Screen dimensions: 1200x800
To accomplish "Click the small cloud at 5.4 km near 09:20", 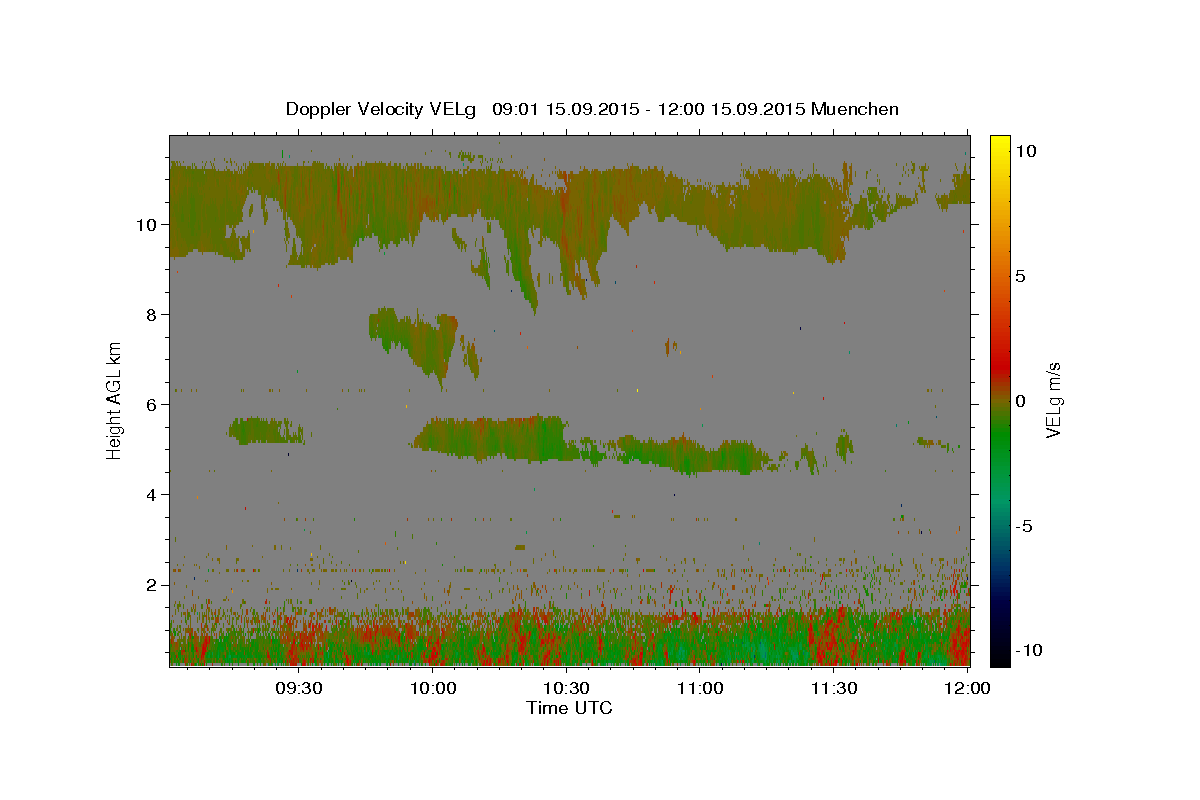I will (265, 431).
